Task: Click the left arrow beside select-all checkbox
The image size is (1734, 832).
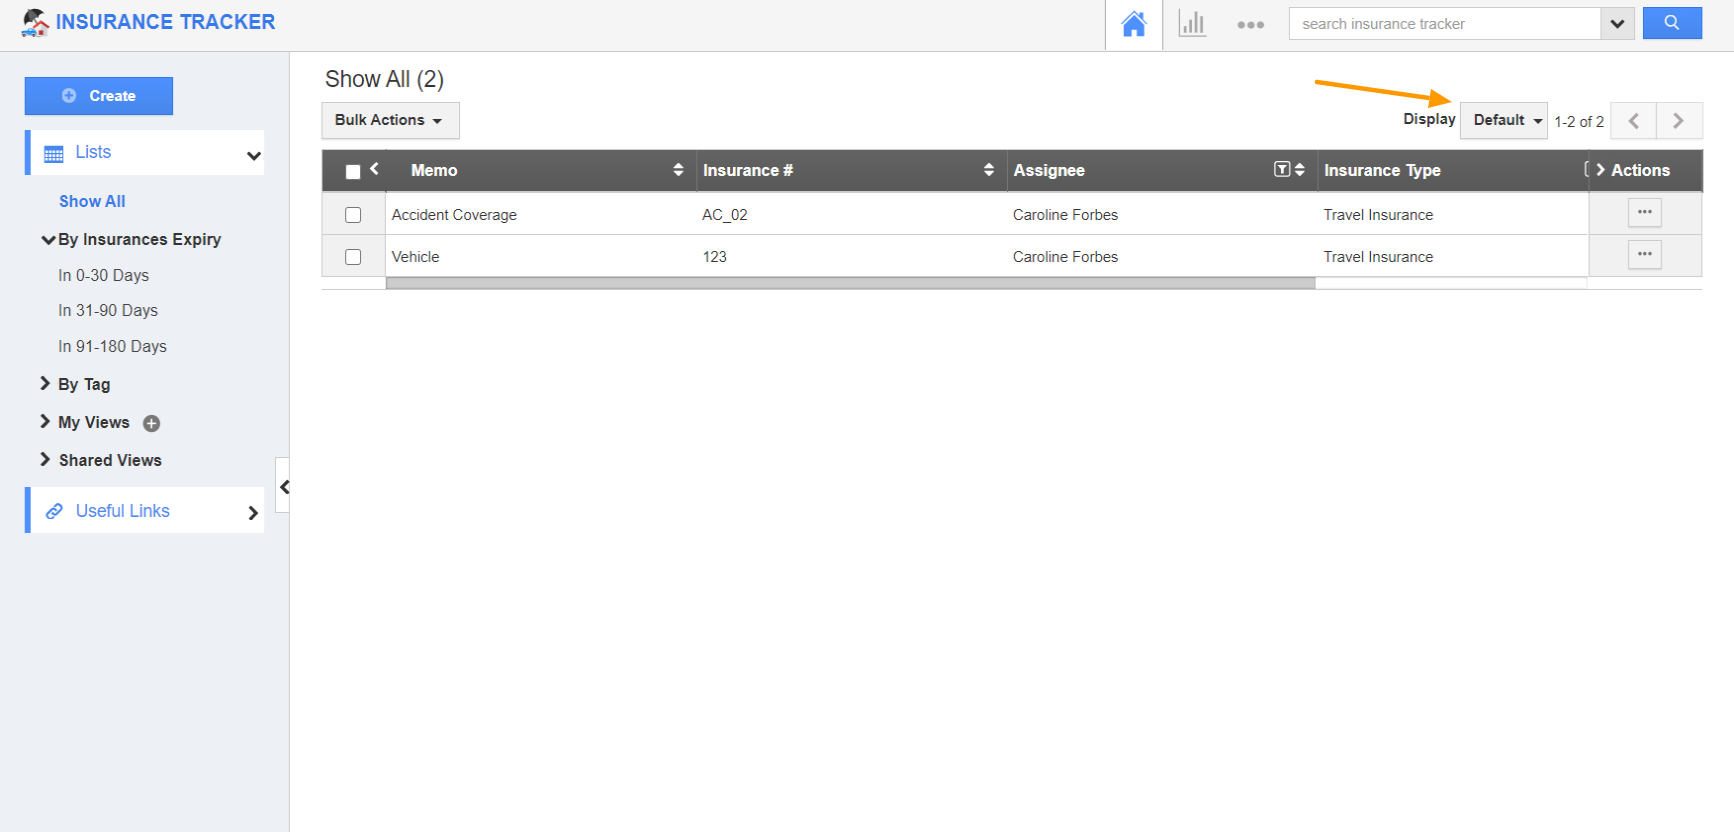Action: (x=374, y=169)
